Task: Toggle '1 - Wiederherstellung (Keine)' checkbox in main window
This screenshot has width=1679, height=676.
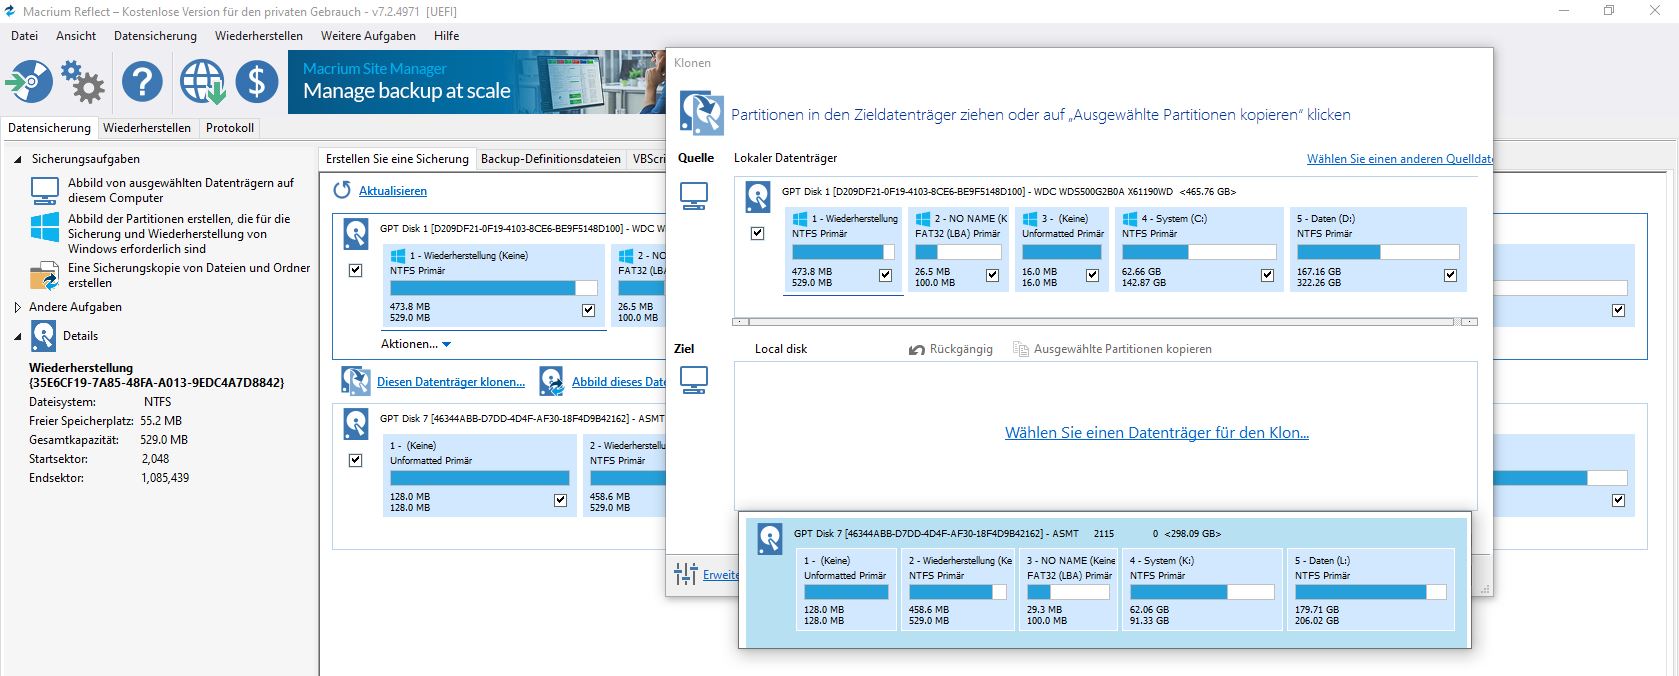Action: point(588,310)
